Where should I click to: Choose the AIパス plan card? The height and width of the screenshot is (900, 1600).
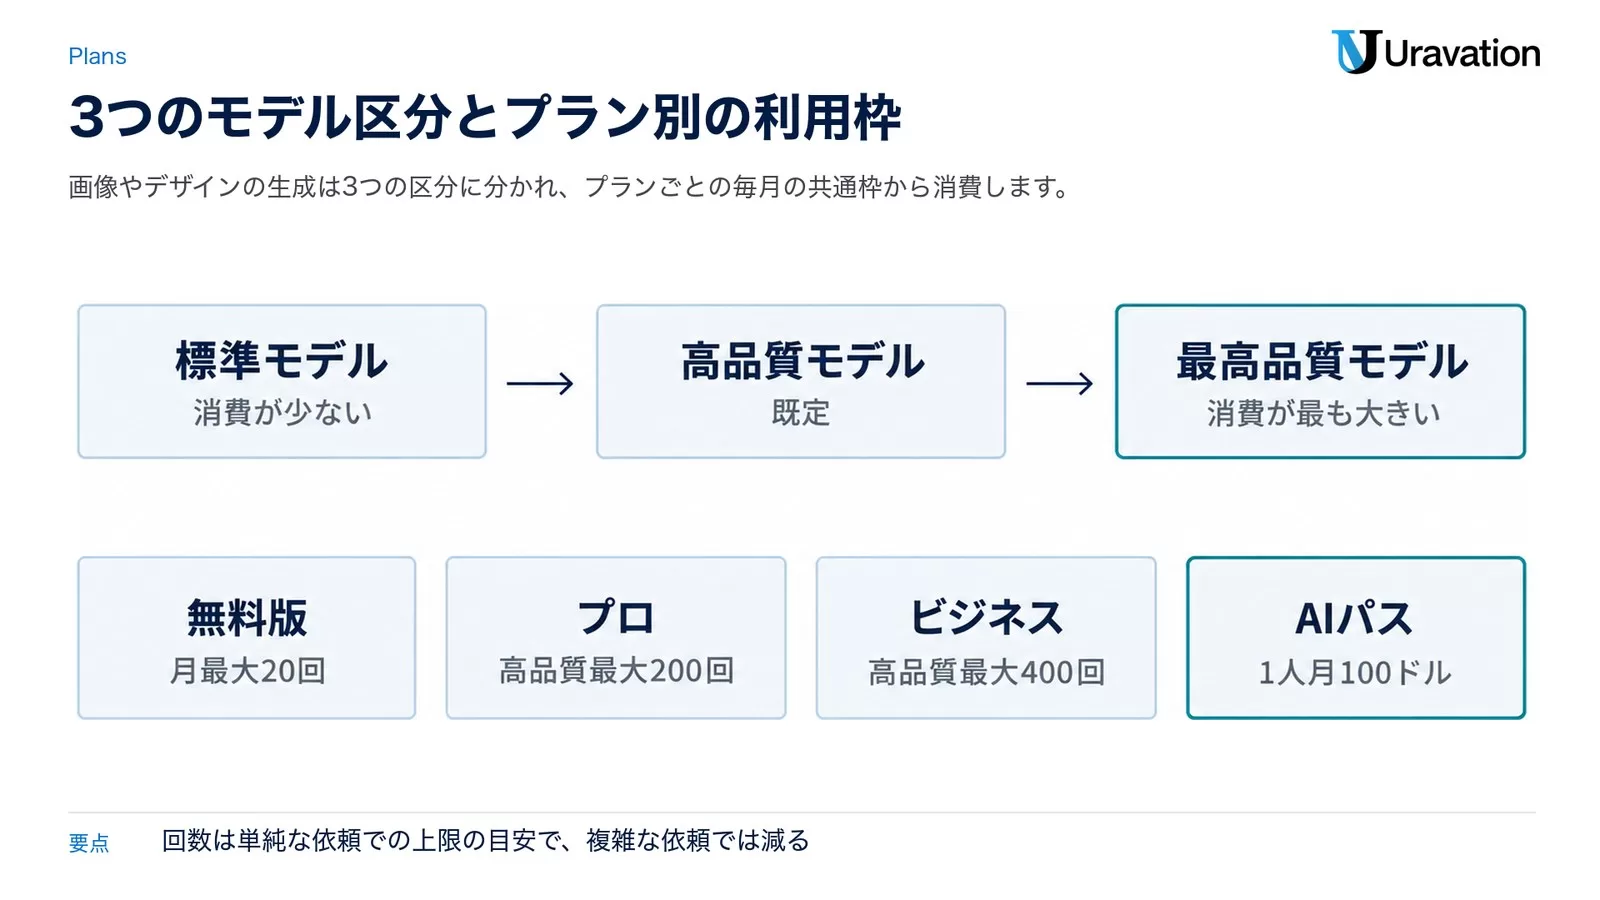click(1356, 638)
